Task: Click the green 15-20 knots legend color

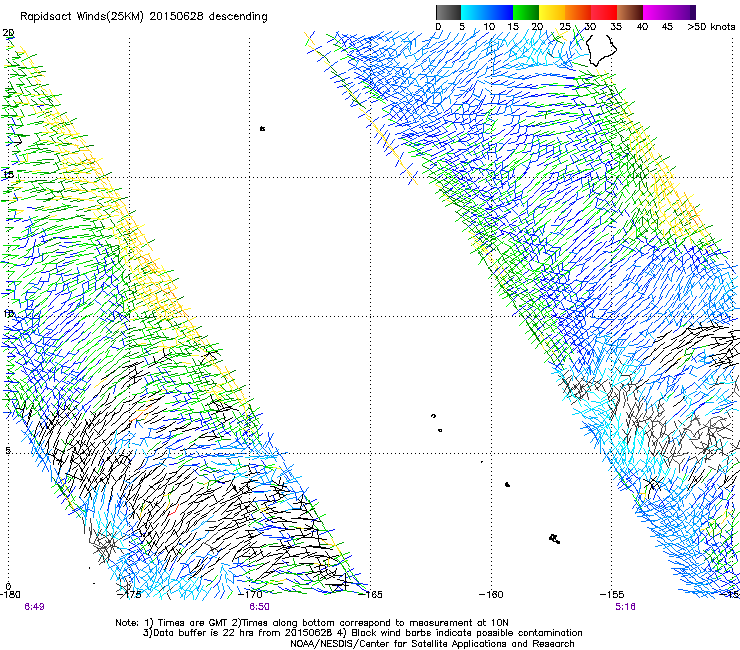Action: [x=526, y=12]
